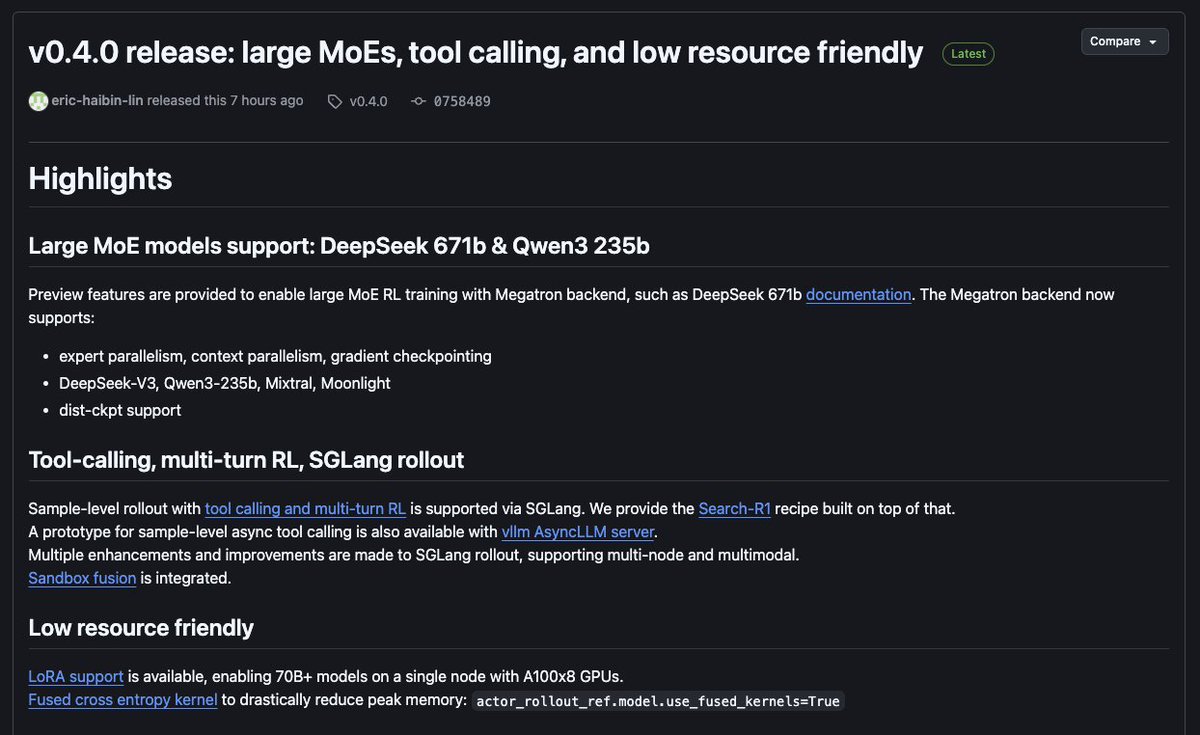Open the Sandbox fusion link

82,577
